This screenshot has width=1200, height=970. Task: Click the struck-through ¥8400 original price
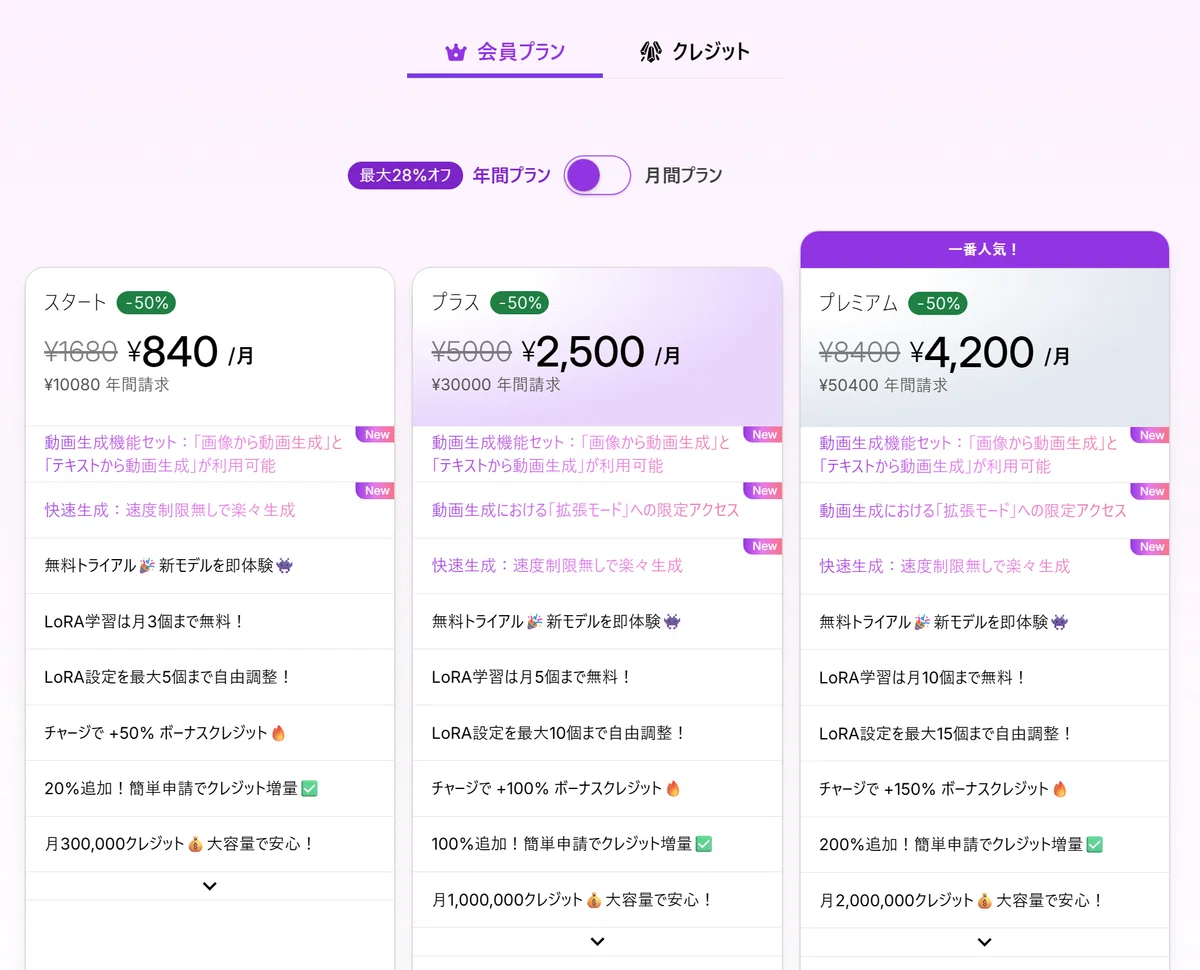click(x=859, y=353)
